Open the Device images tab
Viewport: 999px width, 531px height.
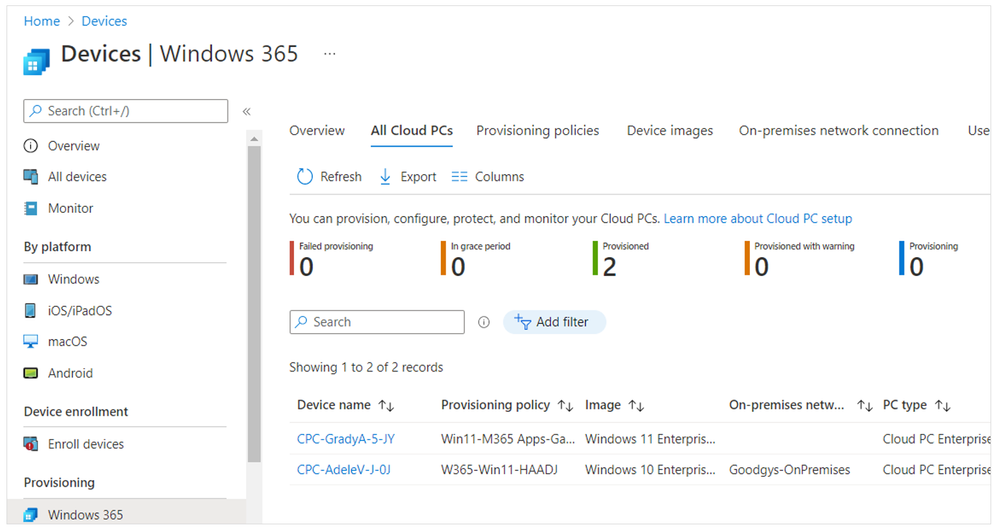[670, 131]
